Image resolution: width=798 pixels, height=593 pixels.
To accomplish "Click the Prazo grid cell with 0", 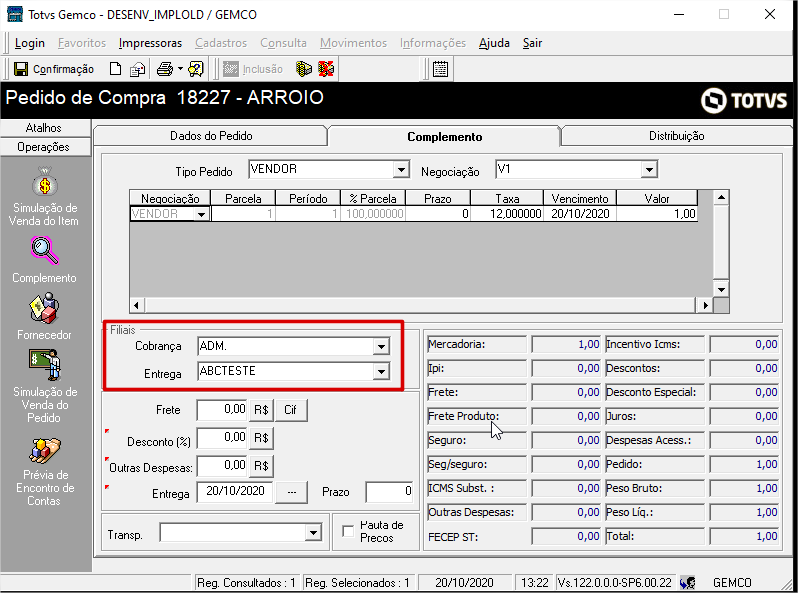I will [x=438, y=214].
